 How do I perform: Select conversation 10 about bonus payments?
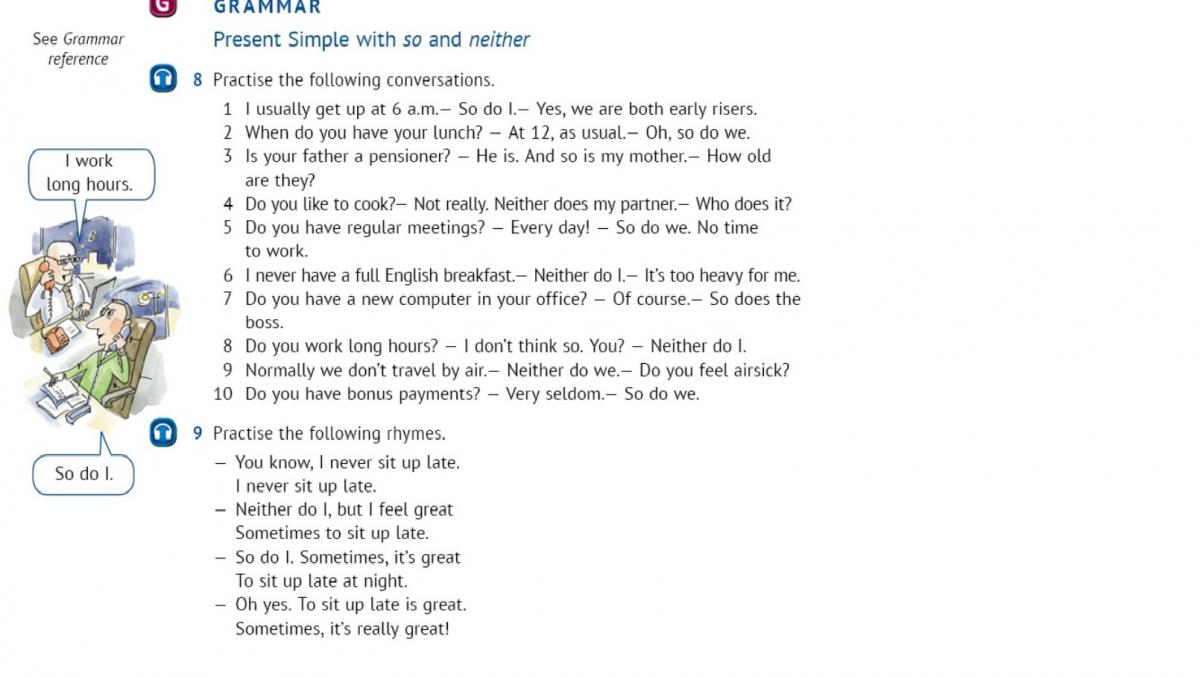click(x=472, y=394)
